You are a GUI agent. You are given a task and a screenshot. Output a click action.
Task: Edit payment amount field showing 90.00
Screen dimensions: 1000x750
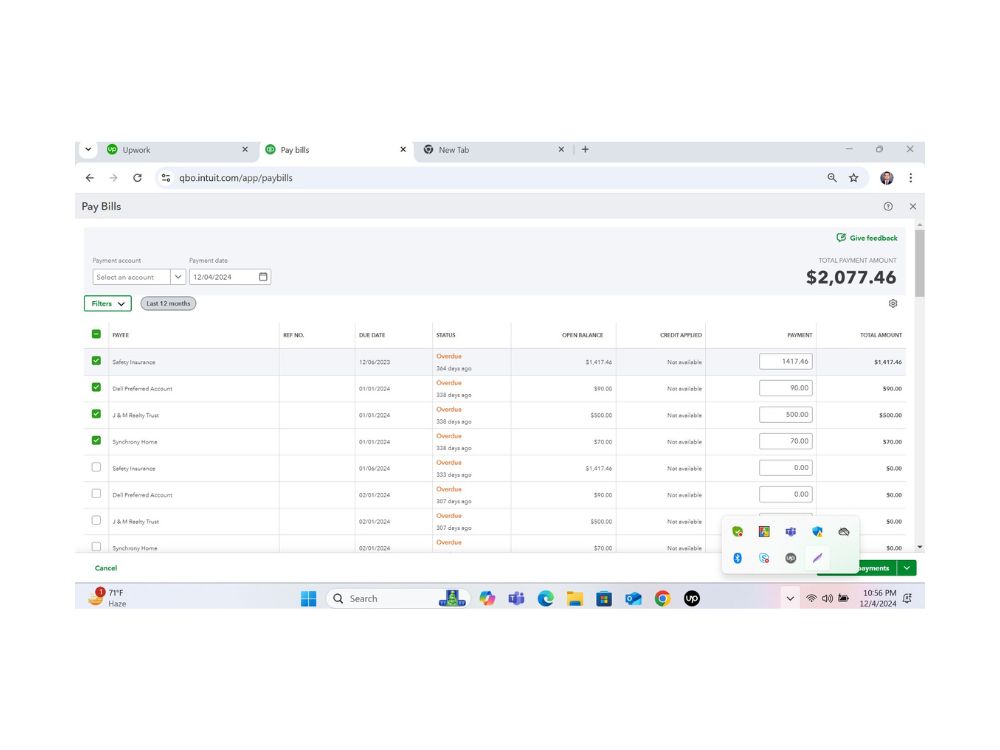[786, 388]
